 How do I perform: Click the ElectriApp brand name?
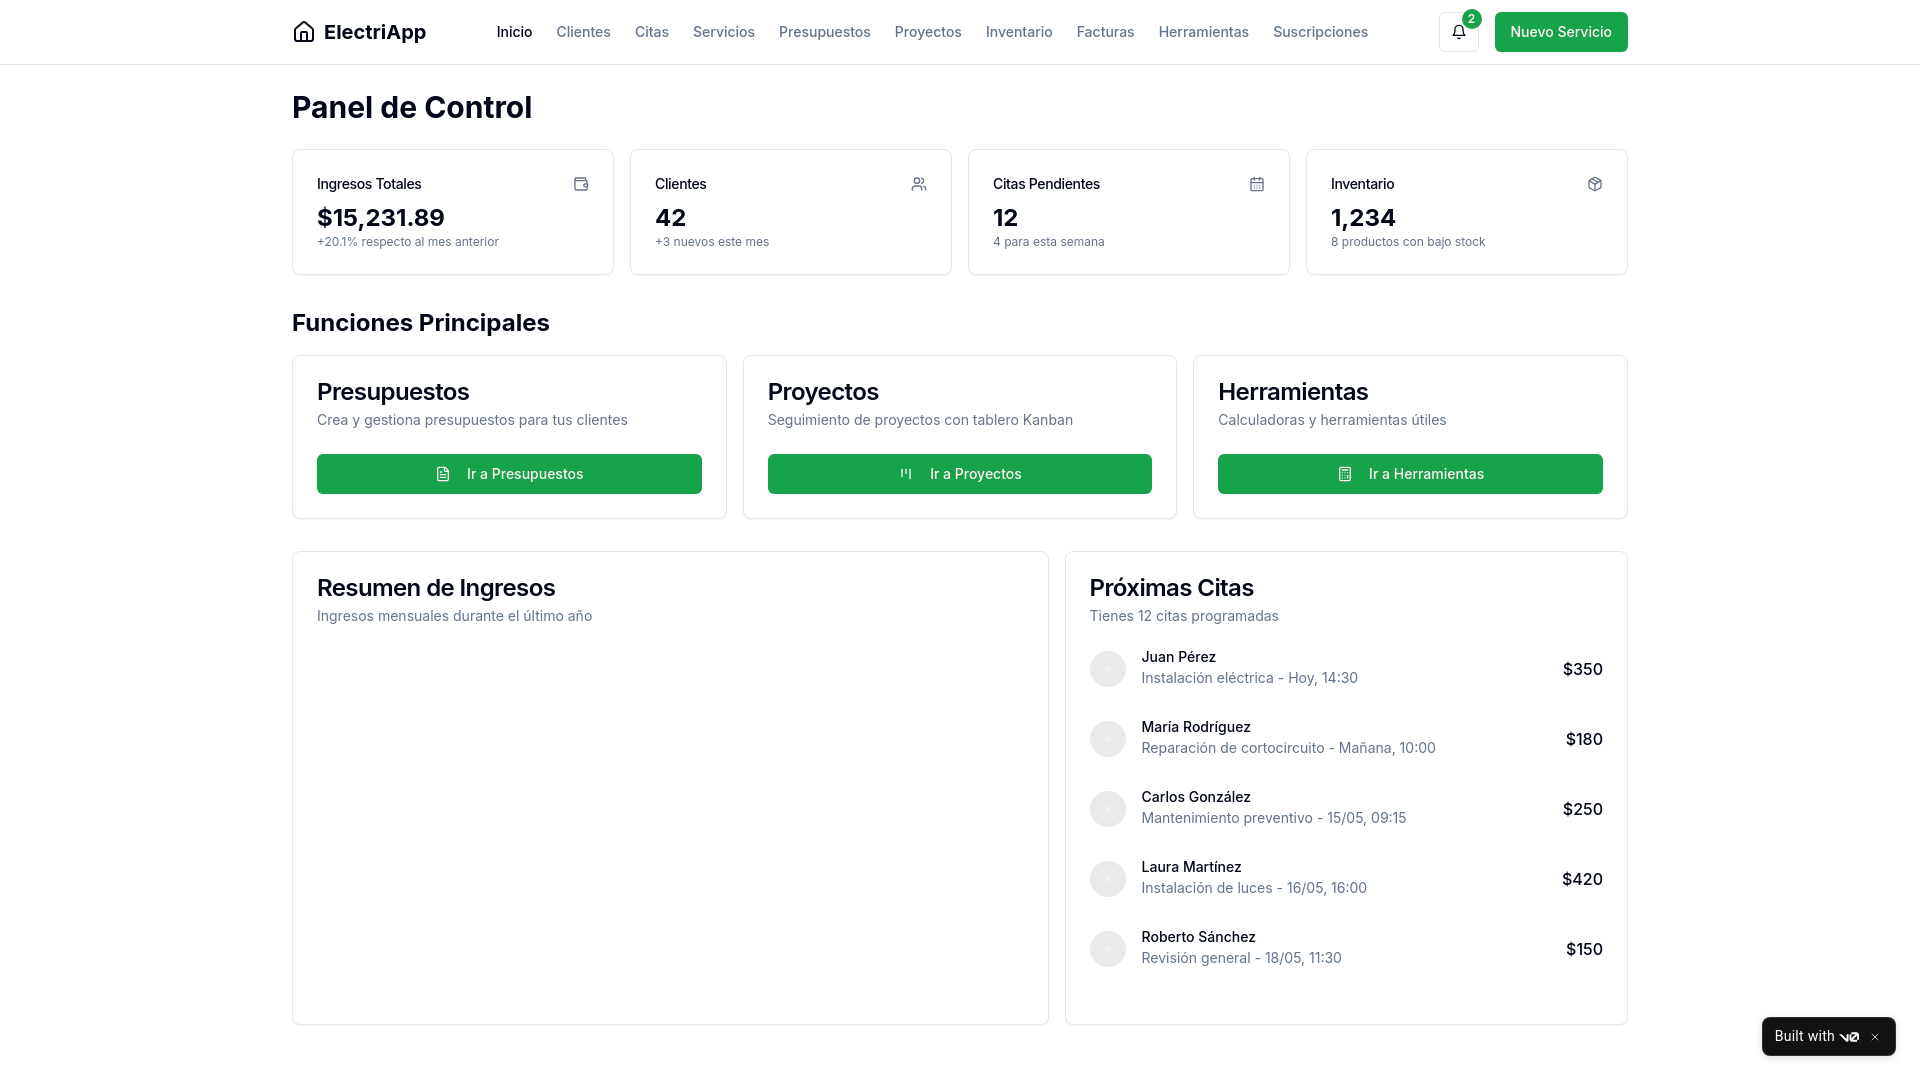click(375, 32)
